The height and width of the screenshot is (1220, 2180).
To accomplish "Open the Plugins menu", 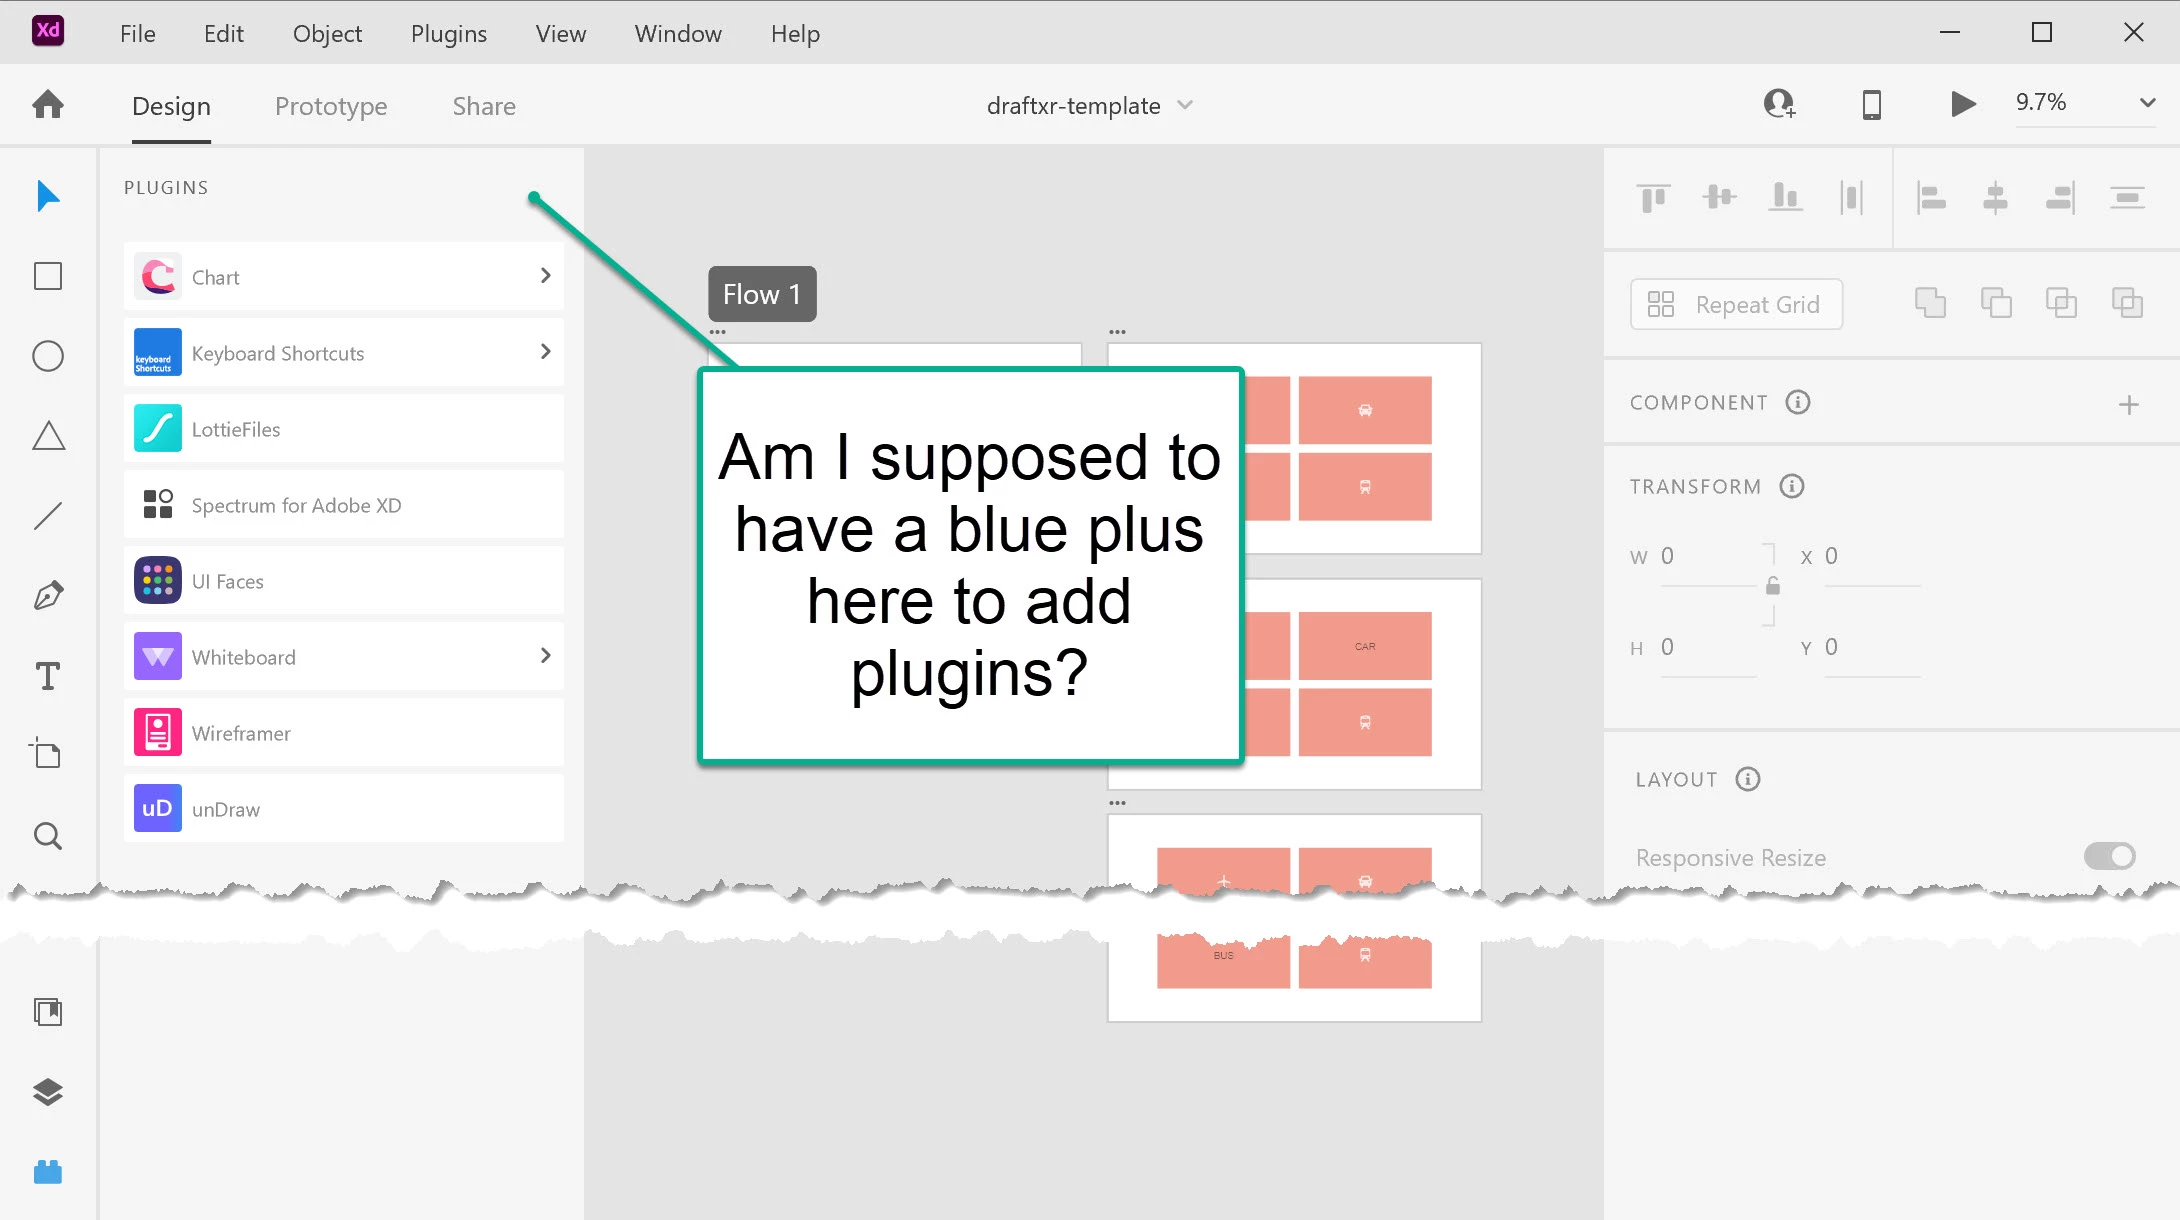I will click(448, 34).
